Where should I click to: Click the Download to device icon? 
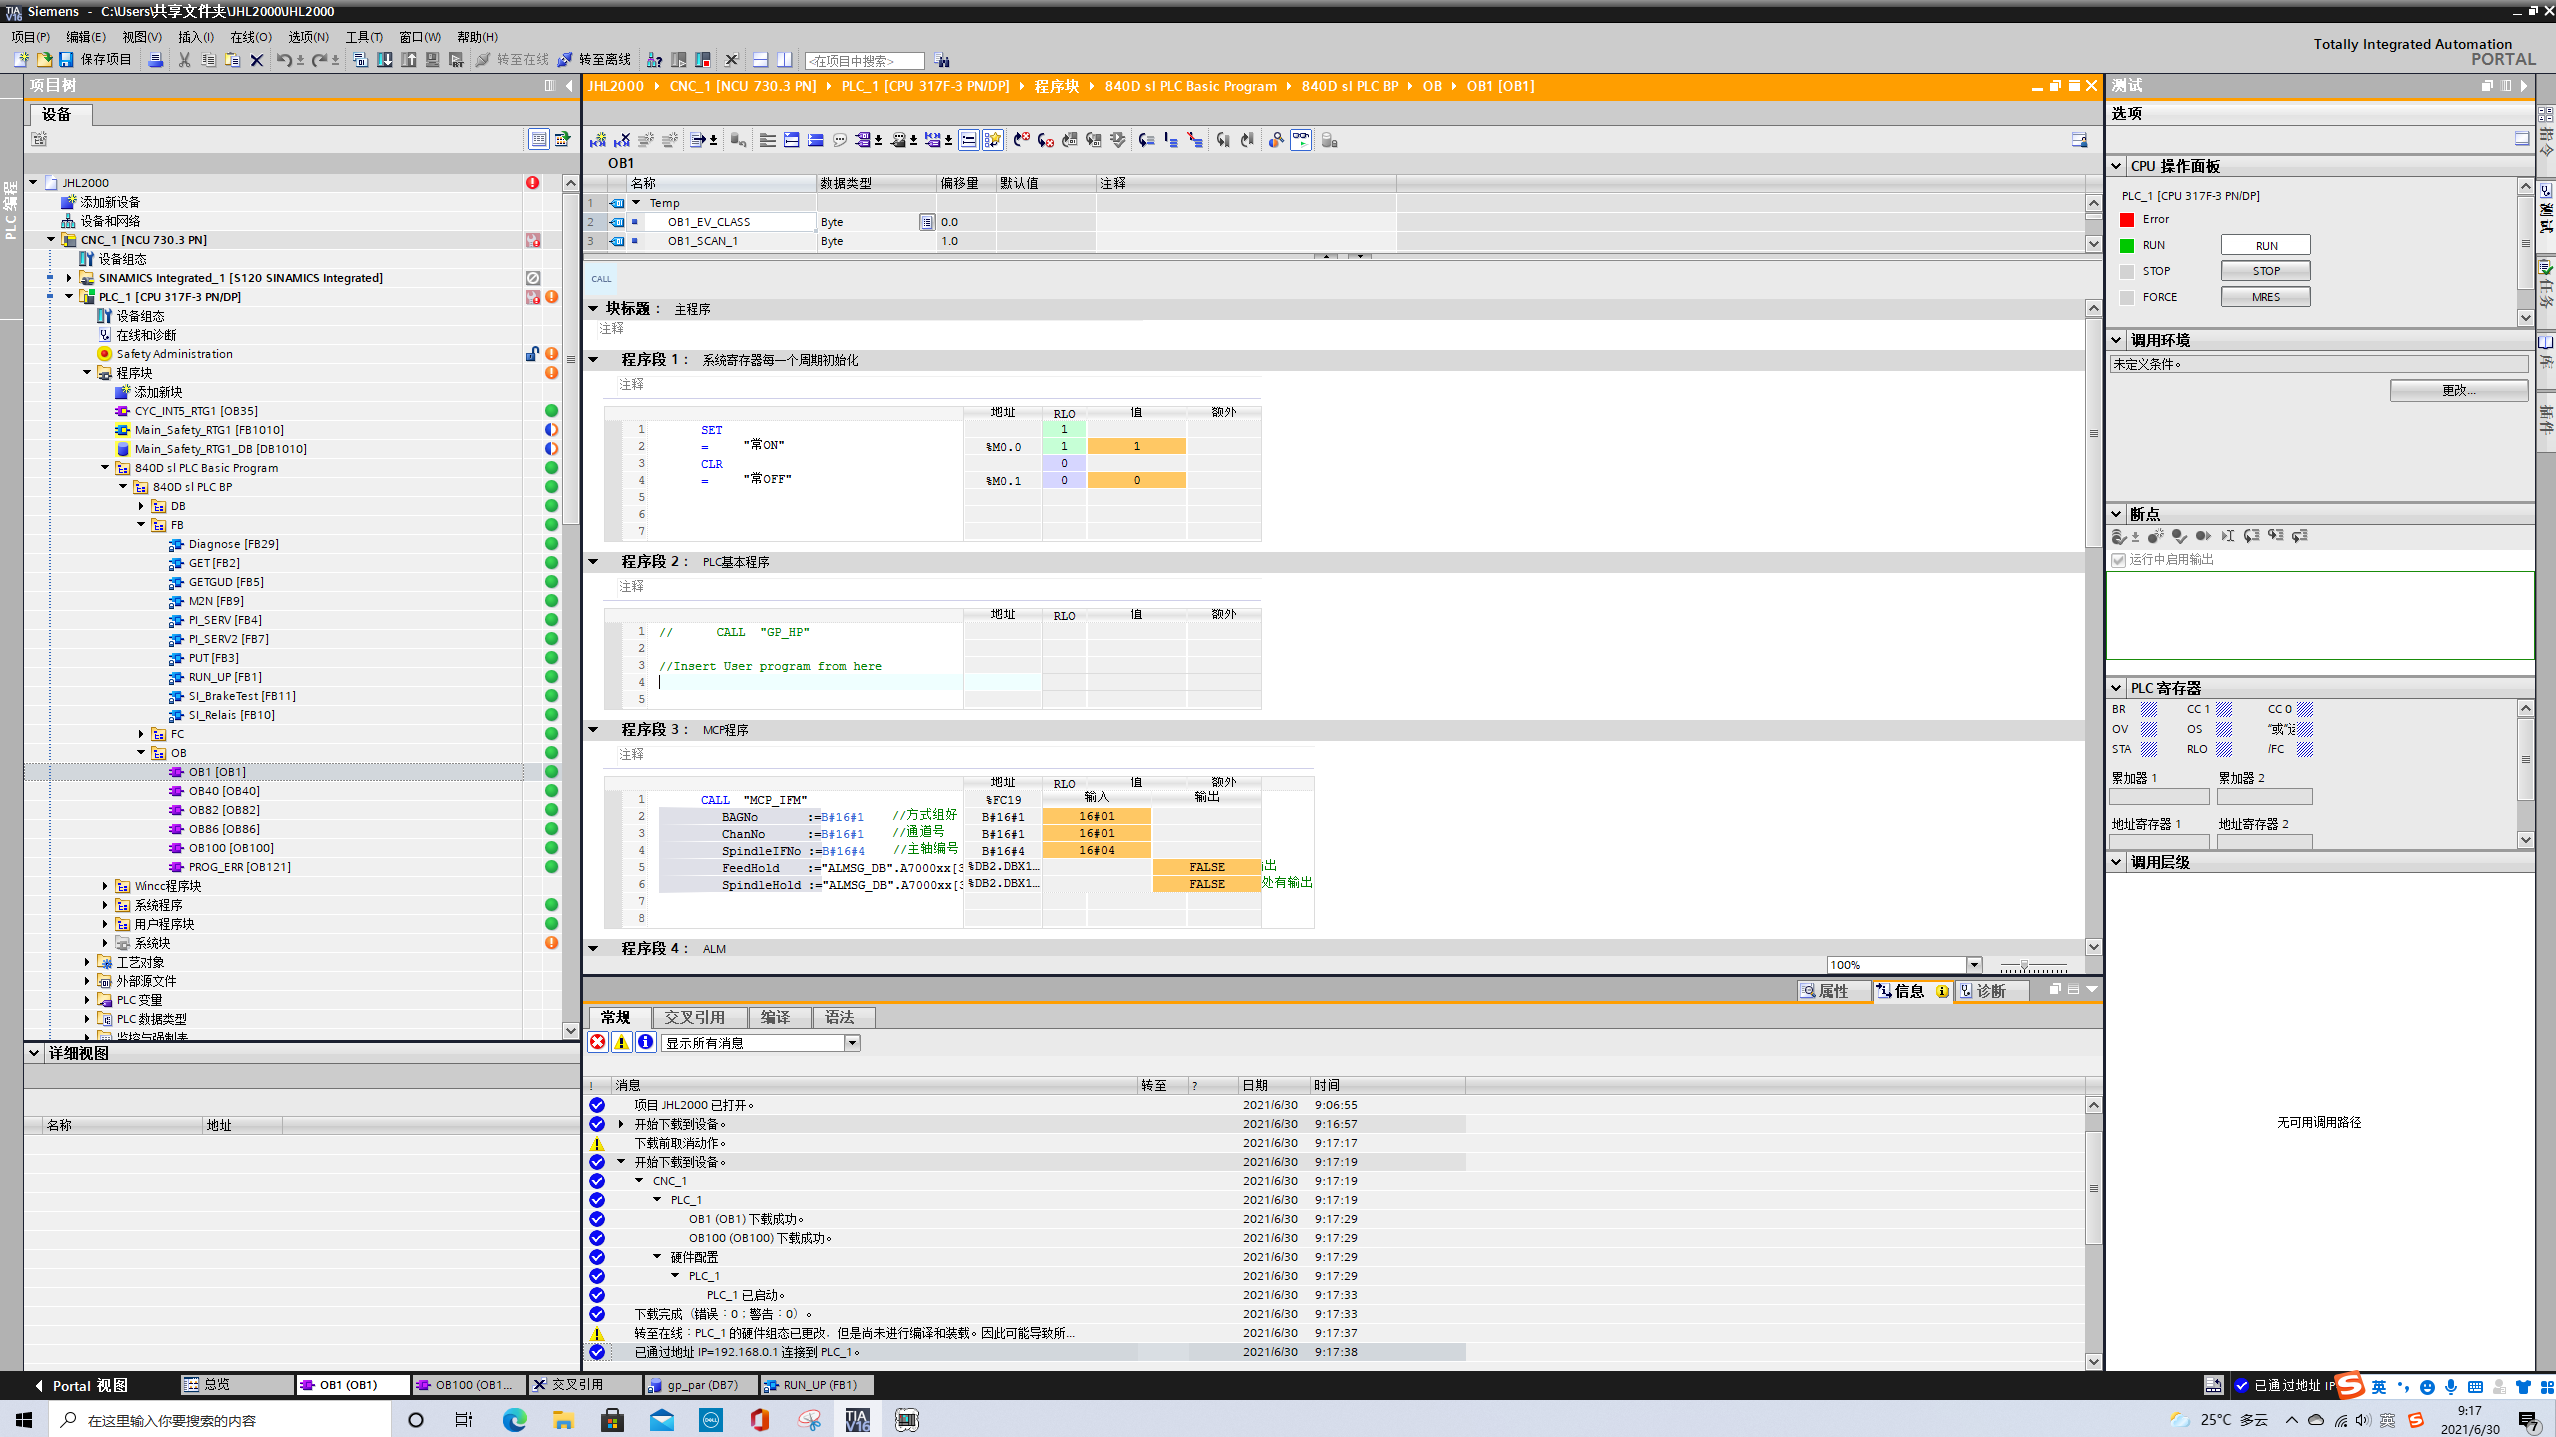[385, 60]
